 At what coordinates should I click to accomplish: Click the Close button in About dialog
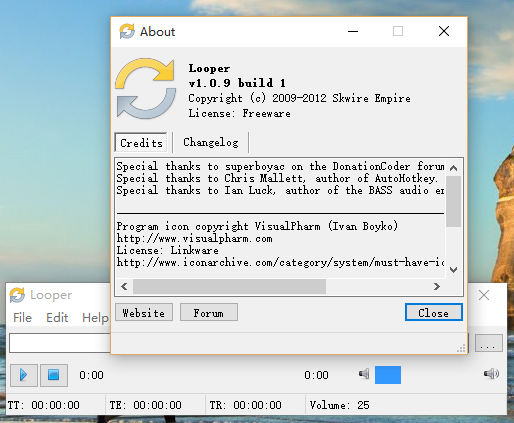point(434,312)
